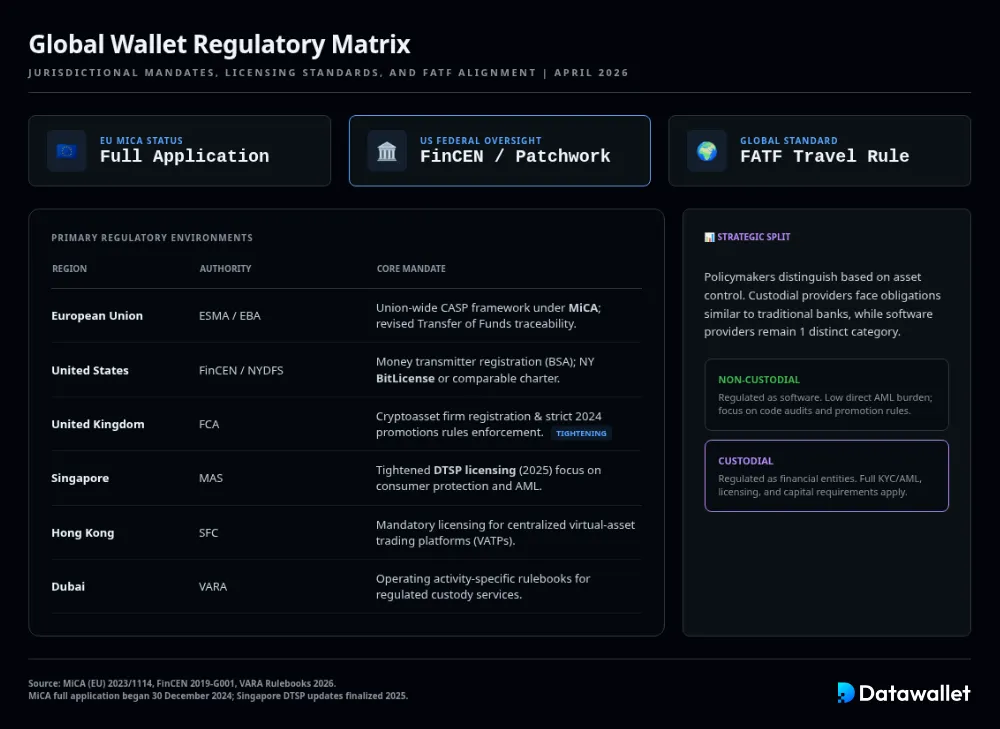This screenshot has height=729, width=1000.
Task: Click the CORE MANDATE column header
Action: pyautogui.click(x=411, y=269)
